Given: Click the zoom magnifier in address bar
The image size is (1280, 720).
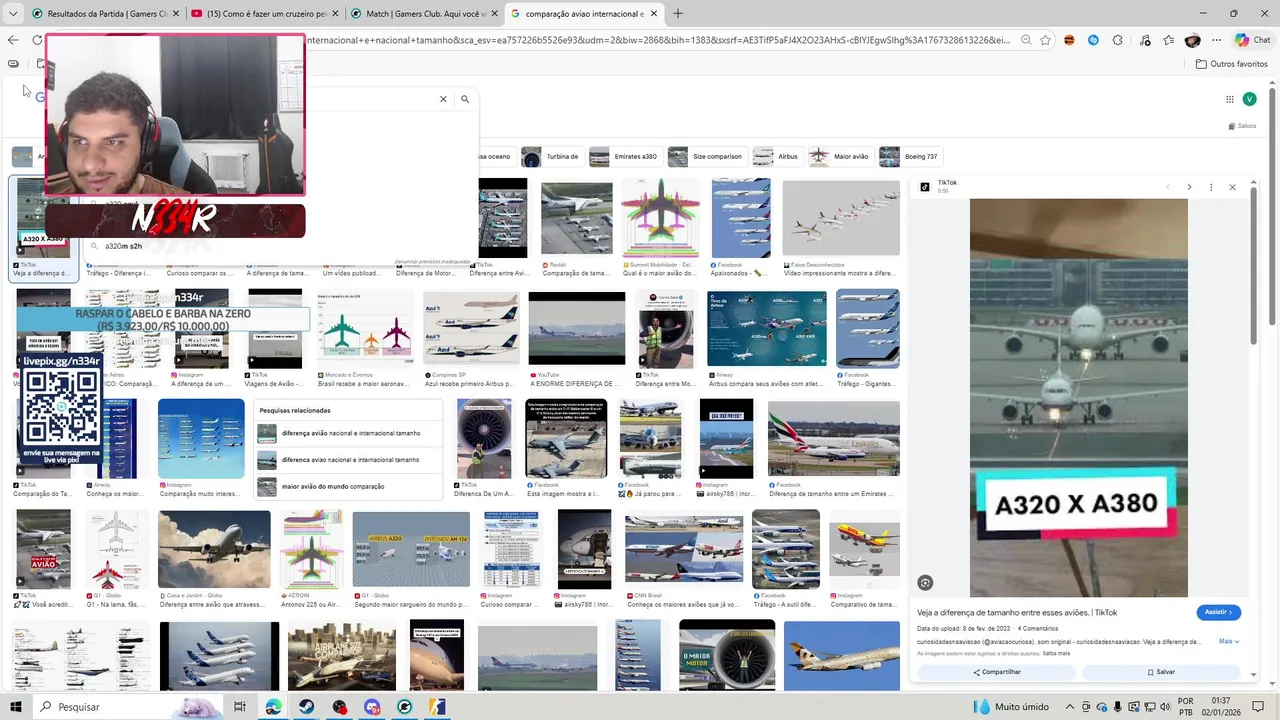Looking at the screenshot, I should pyautogui.click(x=1027, y=40).
